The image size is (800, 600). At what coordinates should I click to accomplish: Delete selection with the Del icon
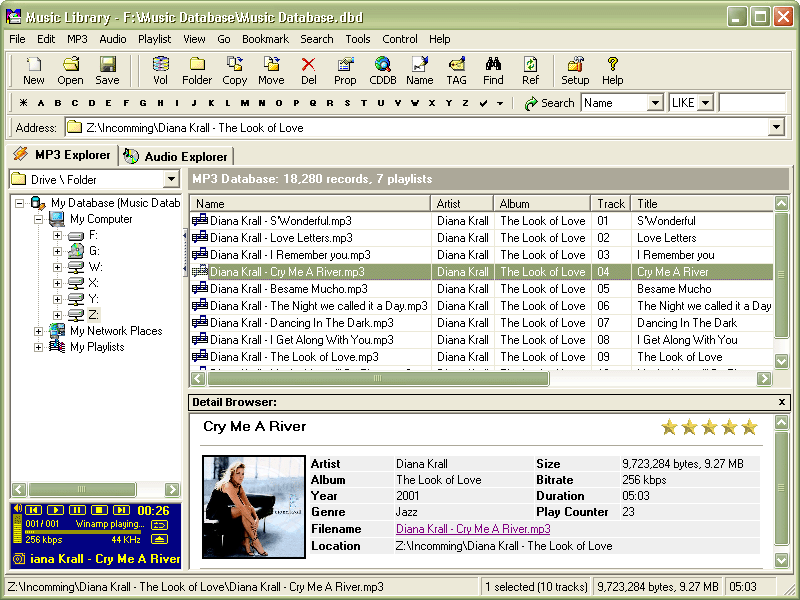(x=308, y=70)
